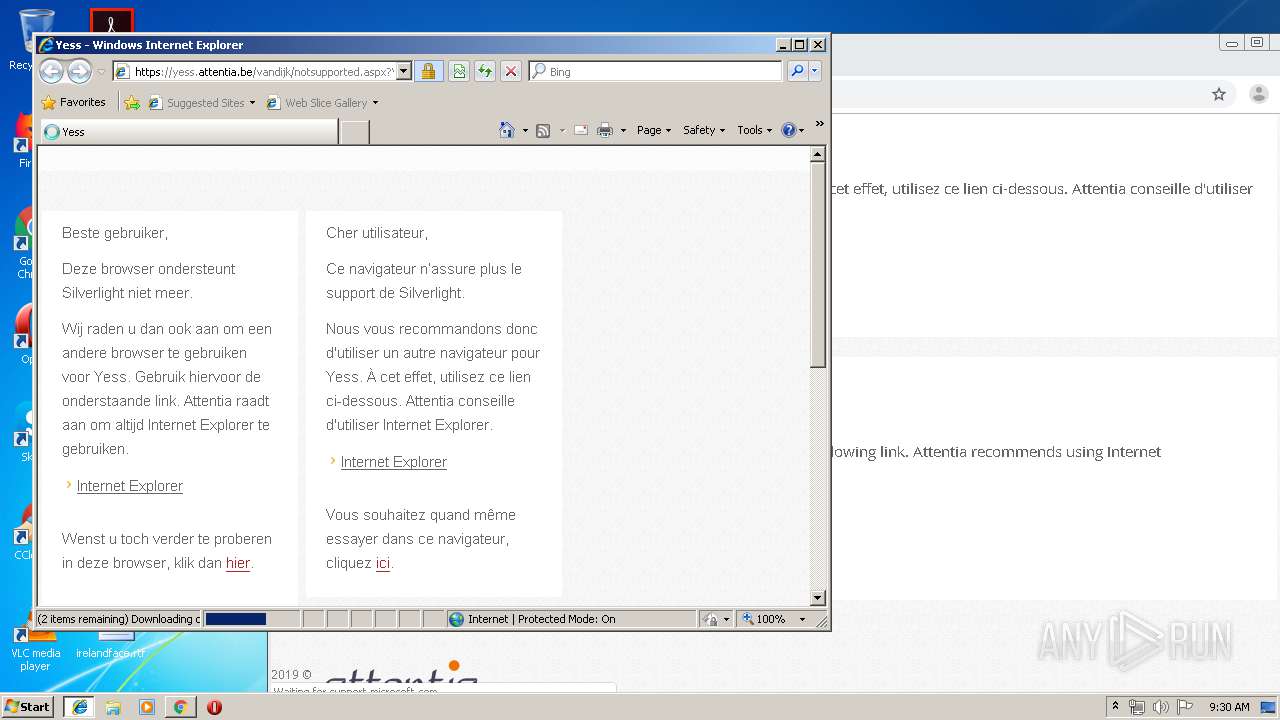Open the Tools menu
Screen dimensions: 1280x720
tap(755, 130)
